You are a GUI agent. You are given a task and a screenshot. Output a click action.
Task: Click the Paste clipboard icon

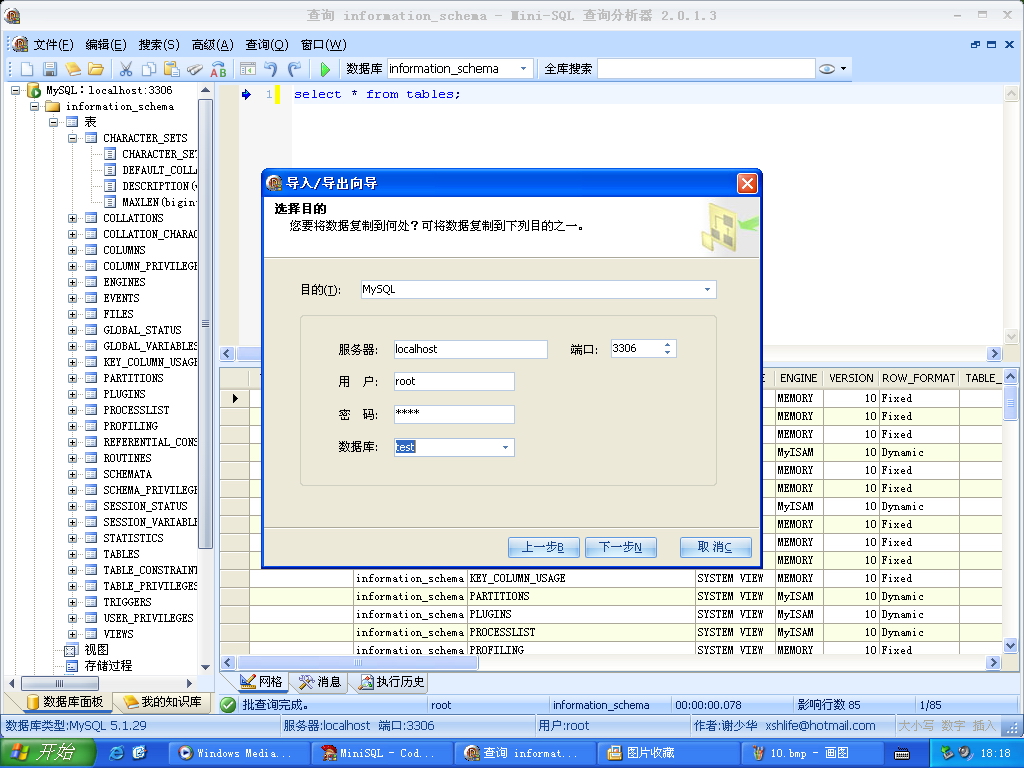point(172,69)
